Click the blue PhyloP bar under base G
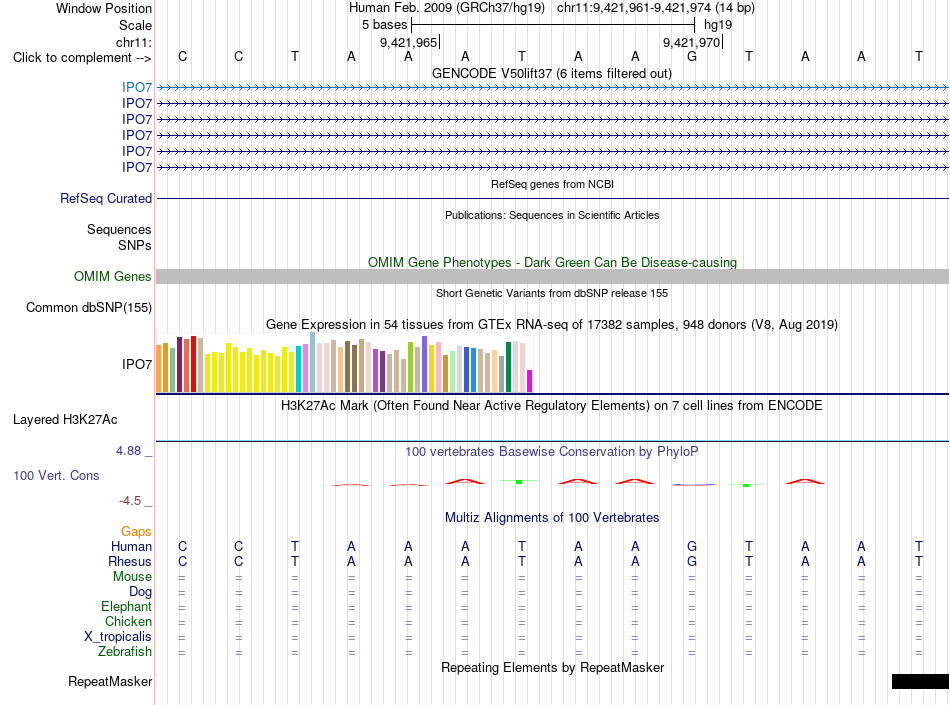Viewport: 950px width, 705px height. coord(693,485)
